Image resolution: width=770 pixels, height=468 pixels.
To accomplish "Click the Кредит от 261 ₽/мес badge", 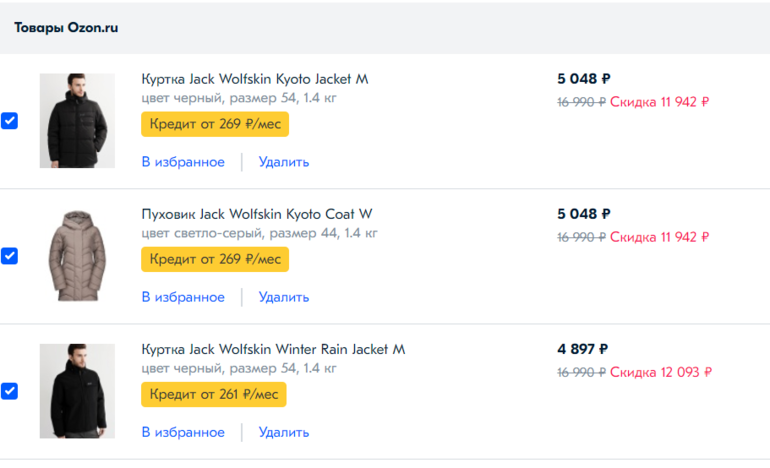I will pos(214,394).
